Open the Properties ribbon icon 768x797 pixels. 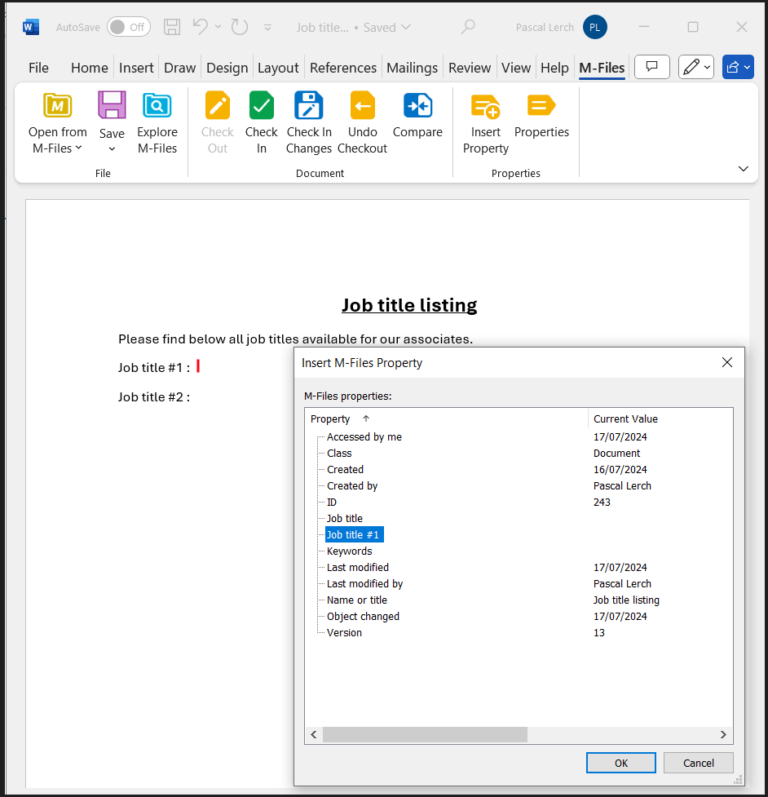point(541,106)
